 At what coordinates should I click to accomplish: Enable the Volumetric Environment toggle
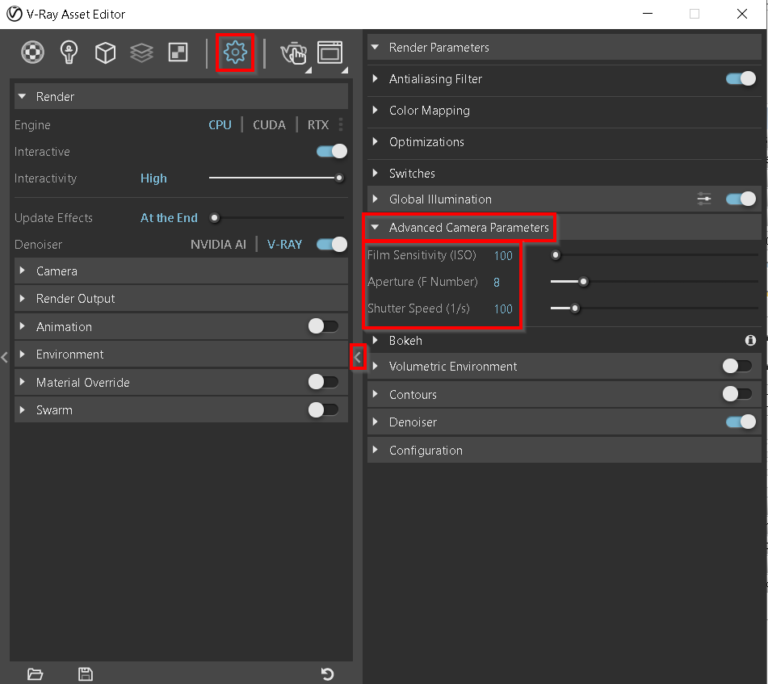click(737, 366)
